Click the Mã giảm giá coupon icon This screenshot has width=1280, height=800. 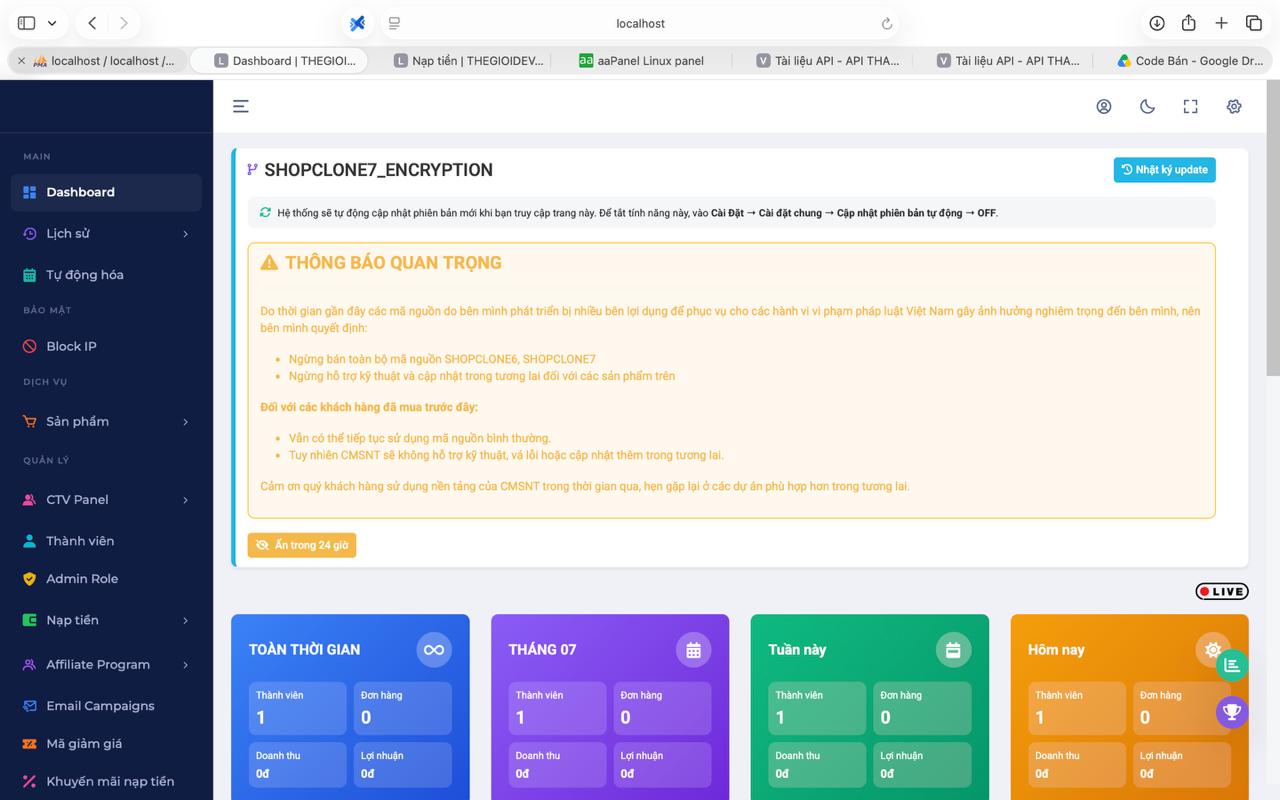click(28, 743)
